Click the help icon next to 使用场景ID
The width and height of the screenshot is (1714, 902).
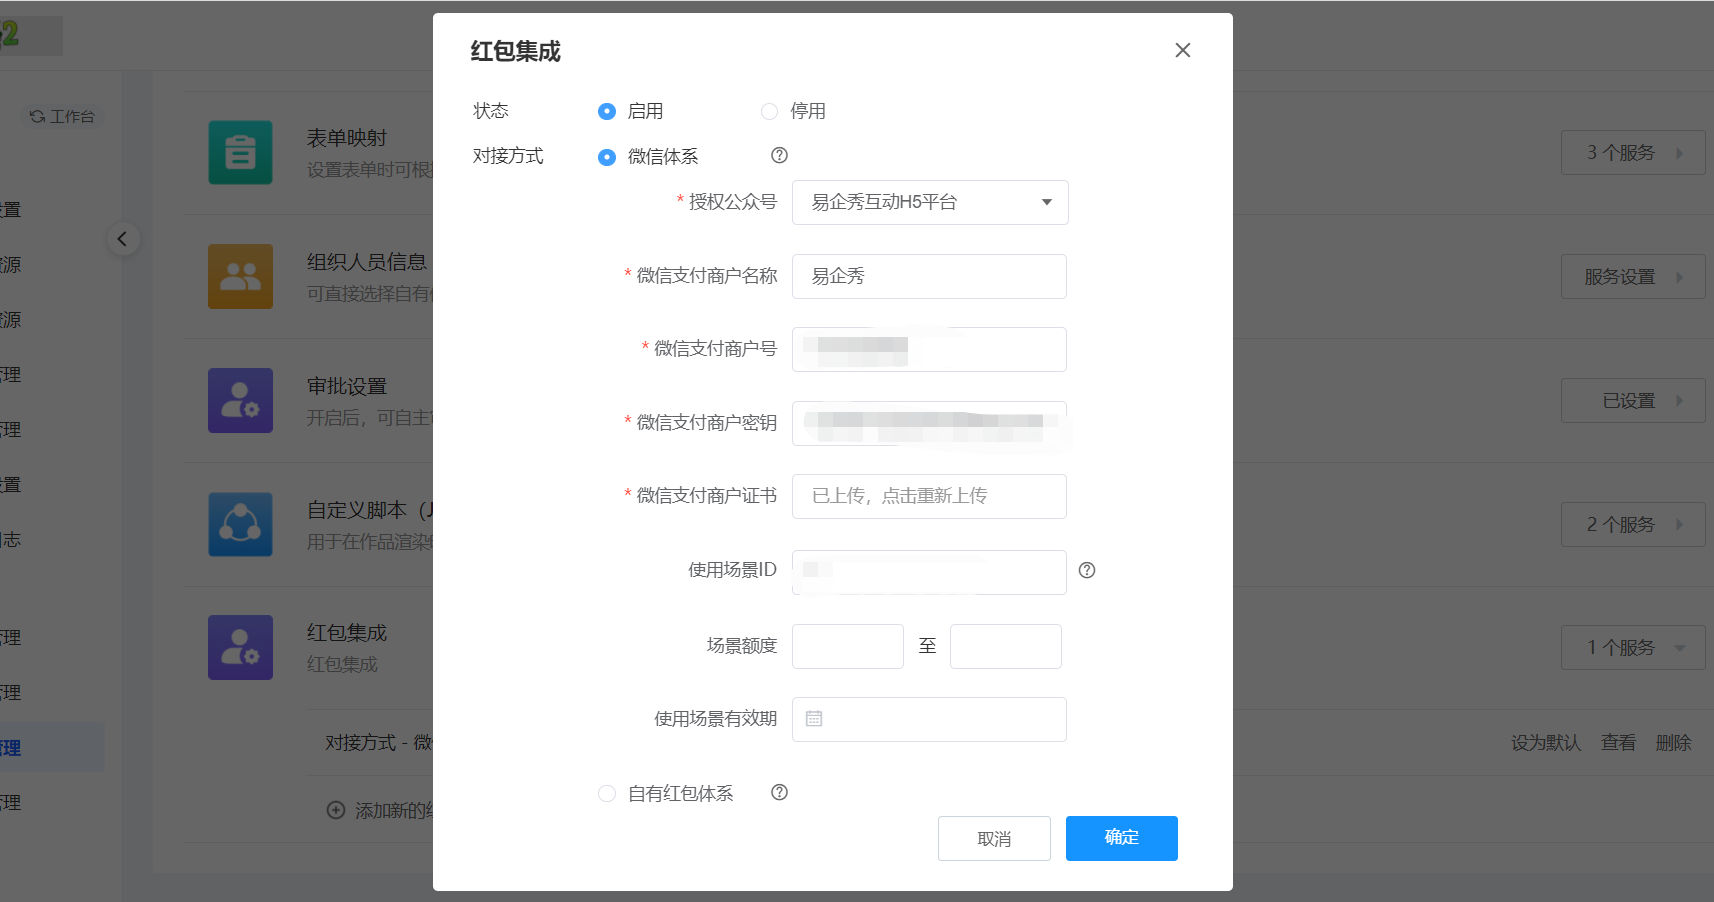1087,570
